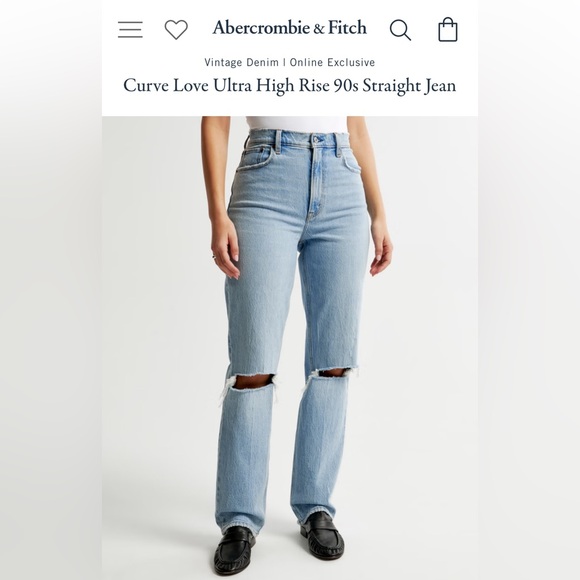The width and height of the screenshot is (580, 580).
Task: Tap the ripped right knee of jeans
Action: (332, 372)
